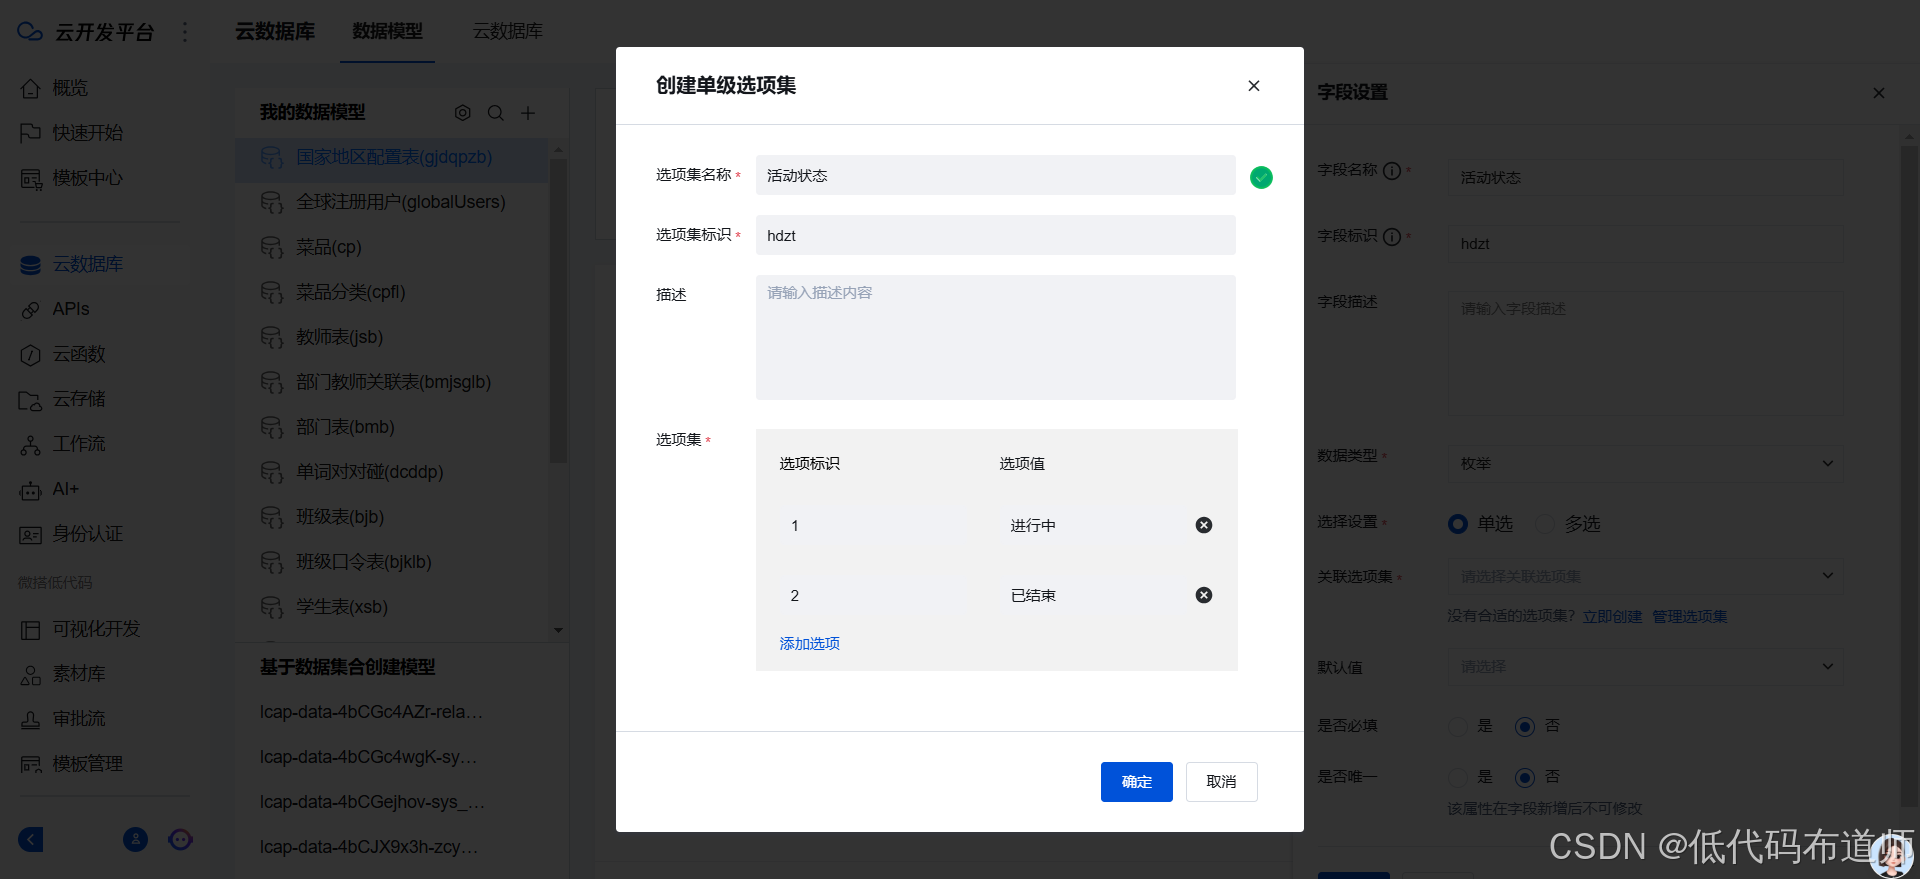Open APIs in the left sidebar
1920x879 pixels.
[71, 310]
